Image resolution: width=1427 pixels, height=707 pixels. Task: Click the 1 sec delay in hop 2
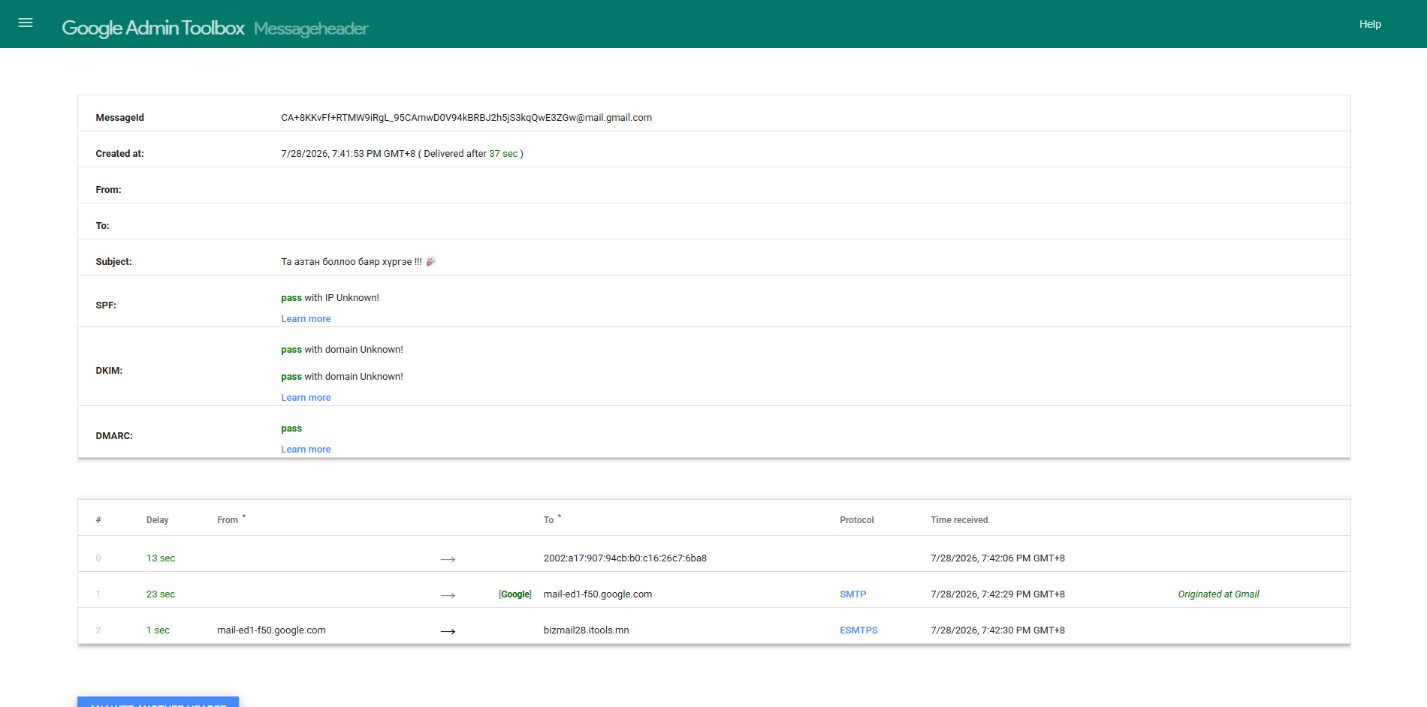coord(158,630)
